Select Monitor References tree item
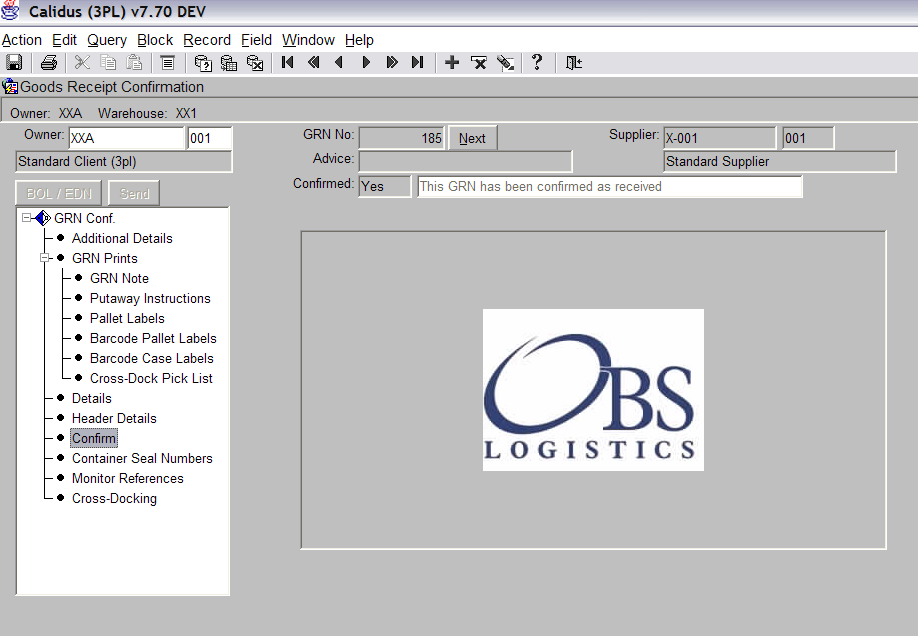 tap(127, 478)
